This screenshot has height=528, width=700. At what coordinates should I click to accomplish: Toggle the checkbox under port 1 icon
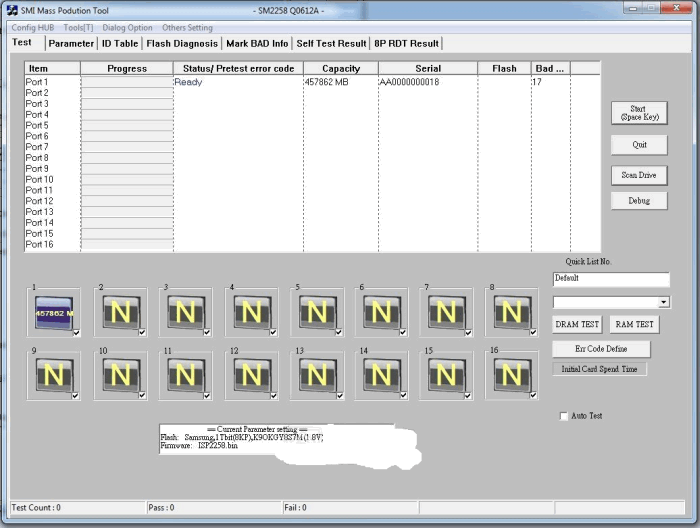(x=76, y=334)
